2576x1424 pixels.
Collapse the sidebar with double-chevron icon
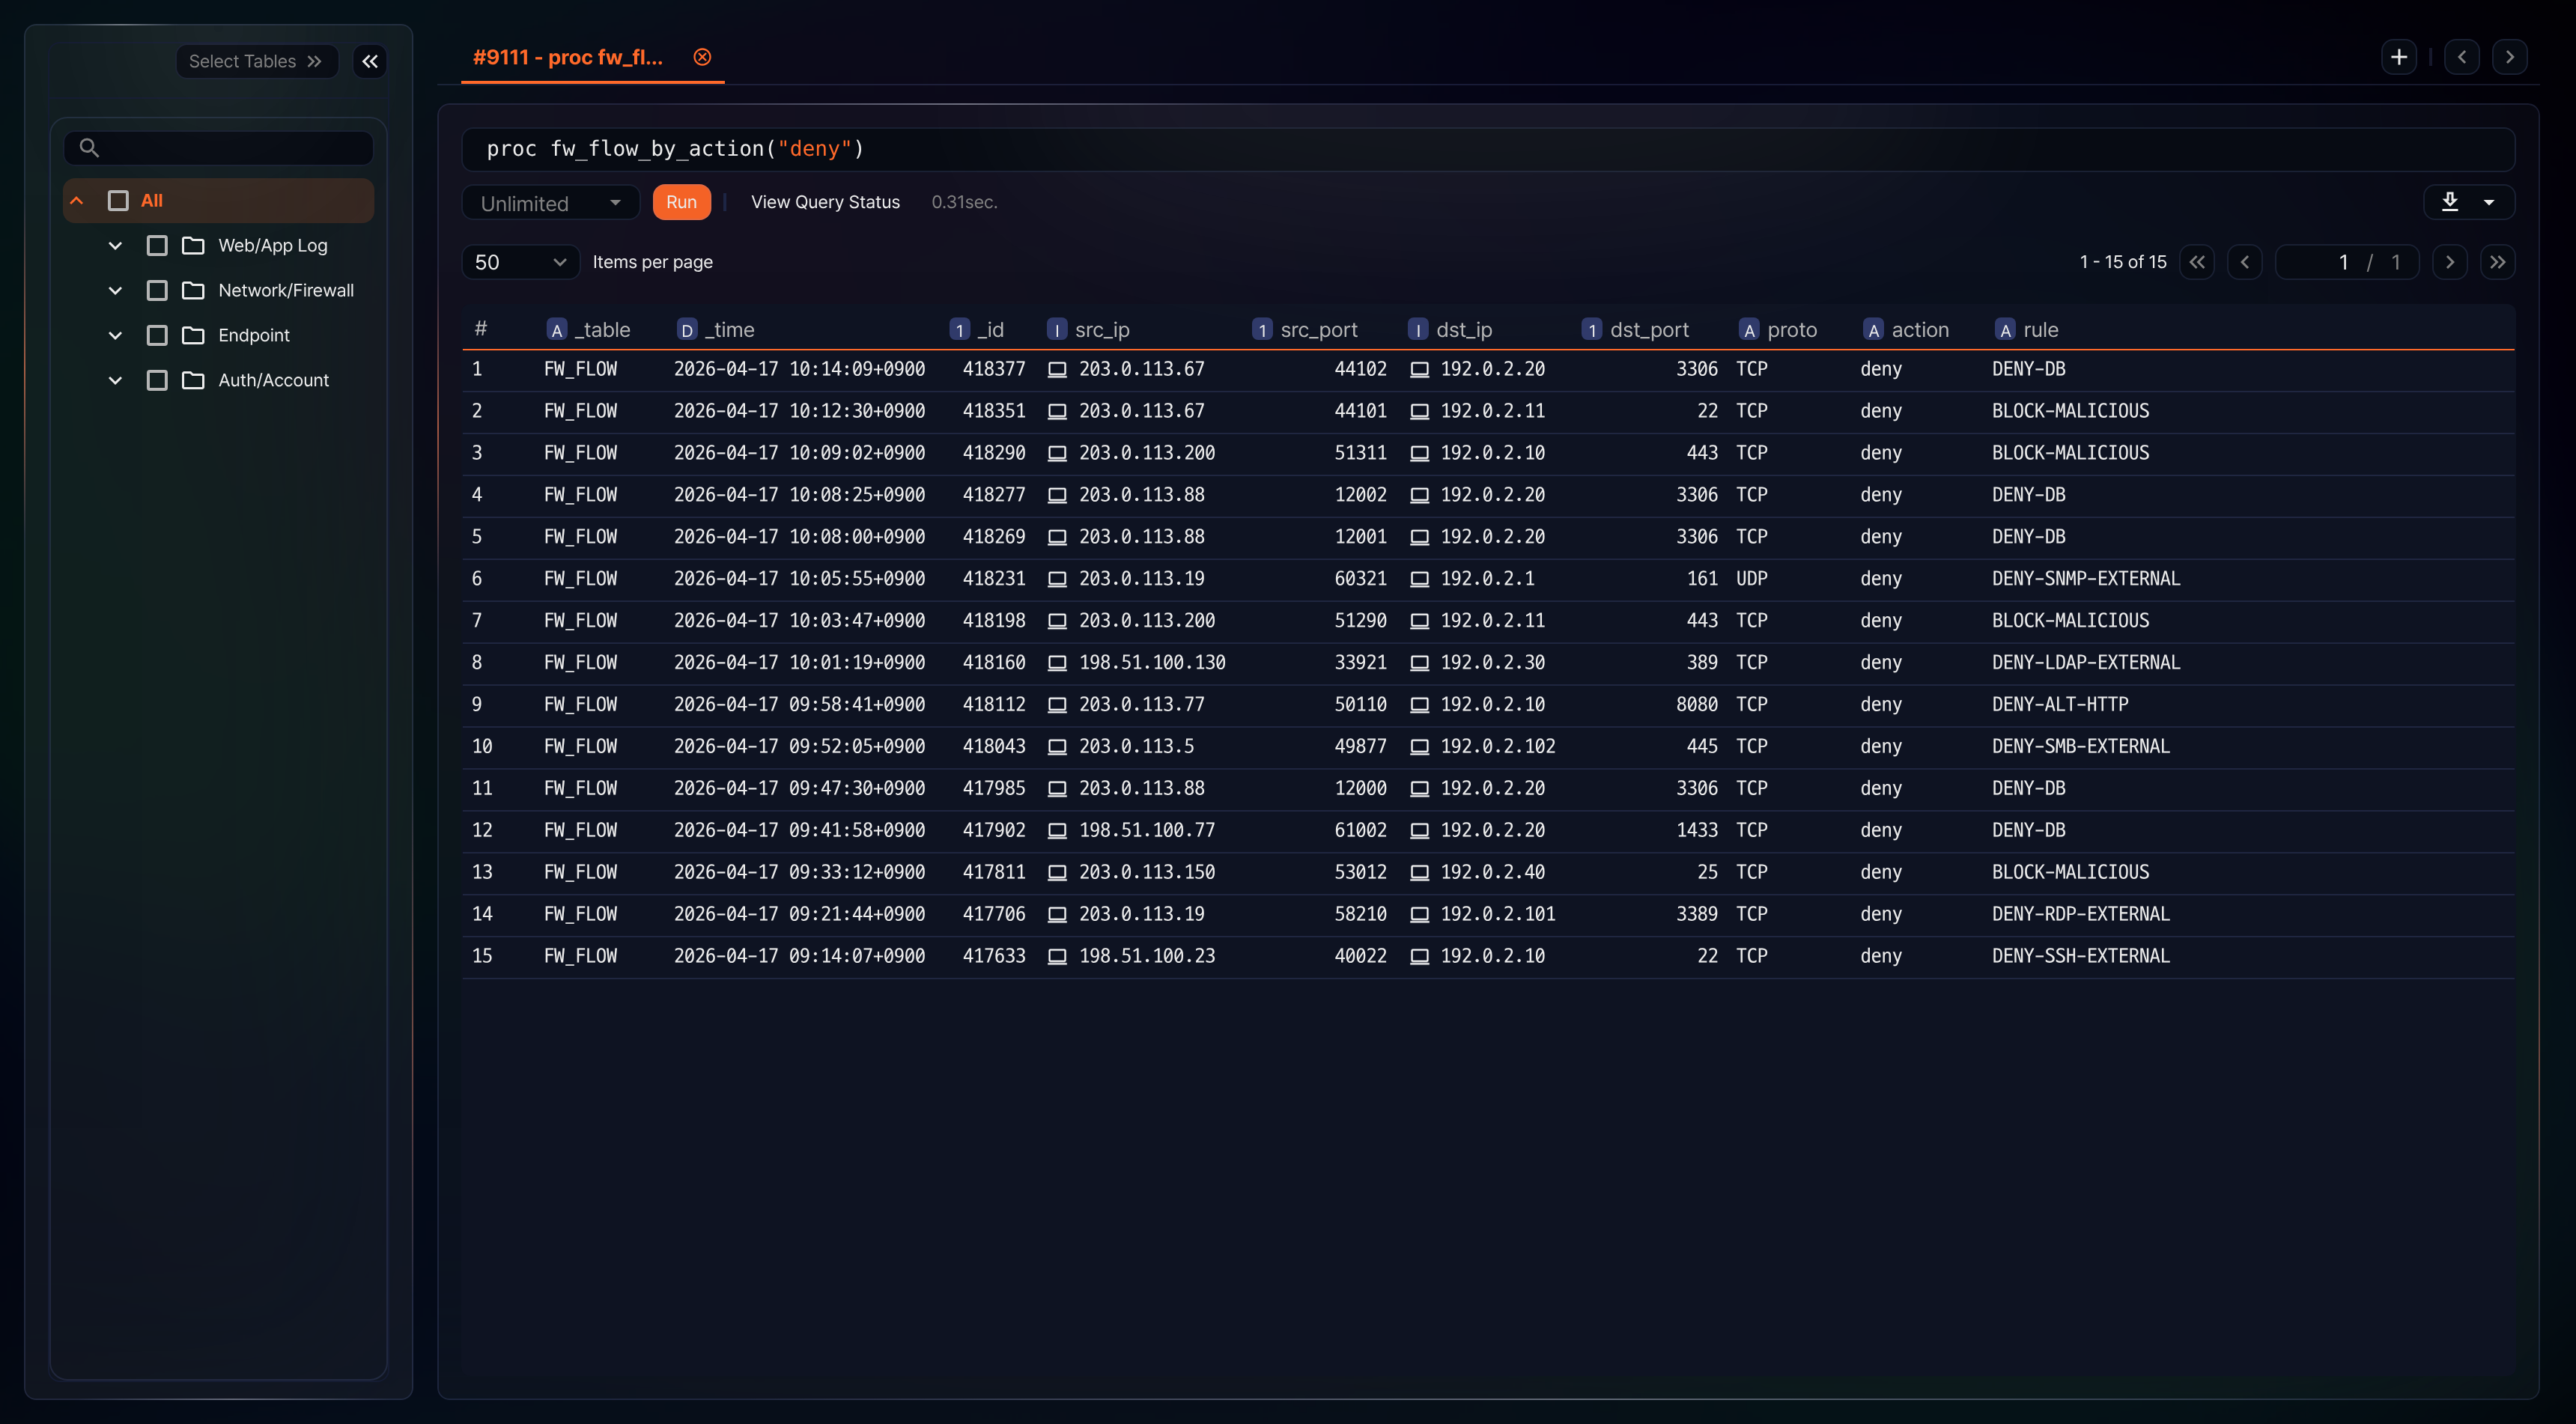click(x=370, y=61)
